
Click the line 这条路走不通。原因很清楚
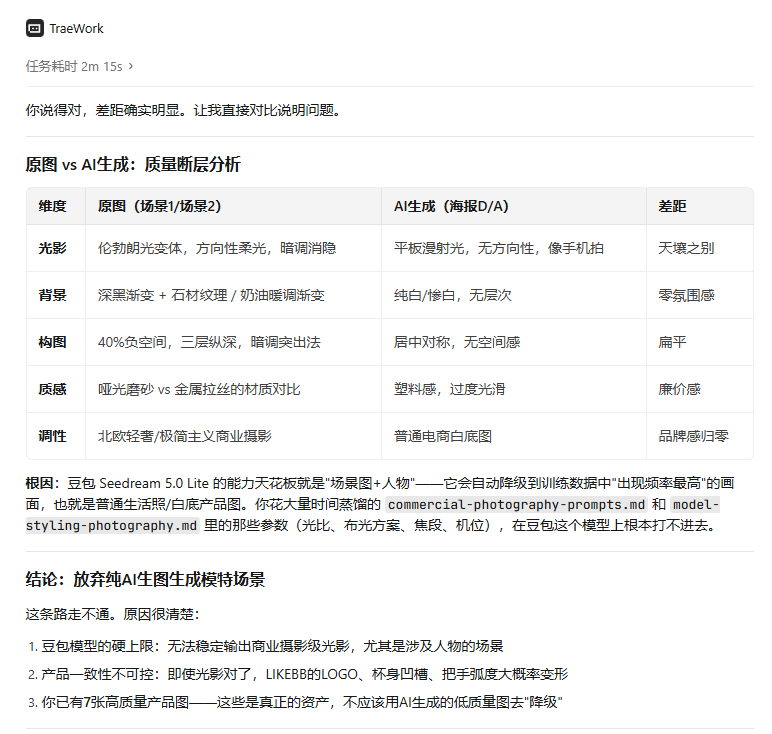pos(112,614)
